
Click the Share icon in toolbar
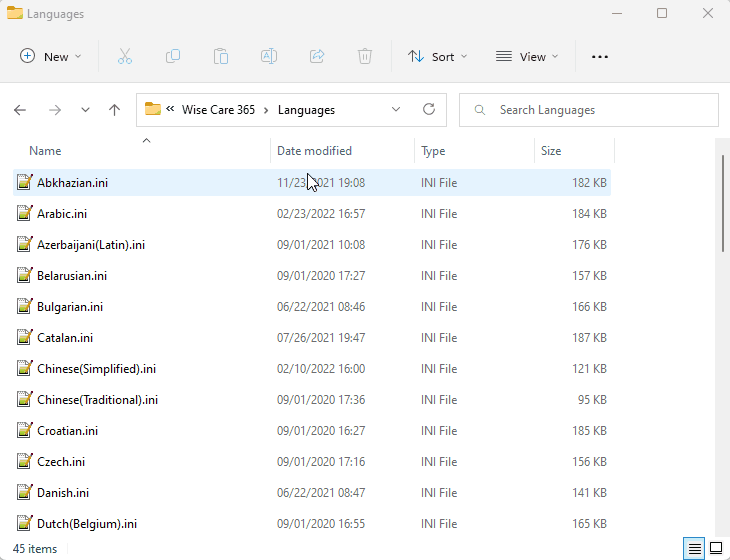[317, 56]
